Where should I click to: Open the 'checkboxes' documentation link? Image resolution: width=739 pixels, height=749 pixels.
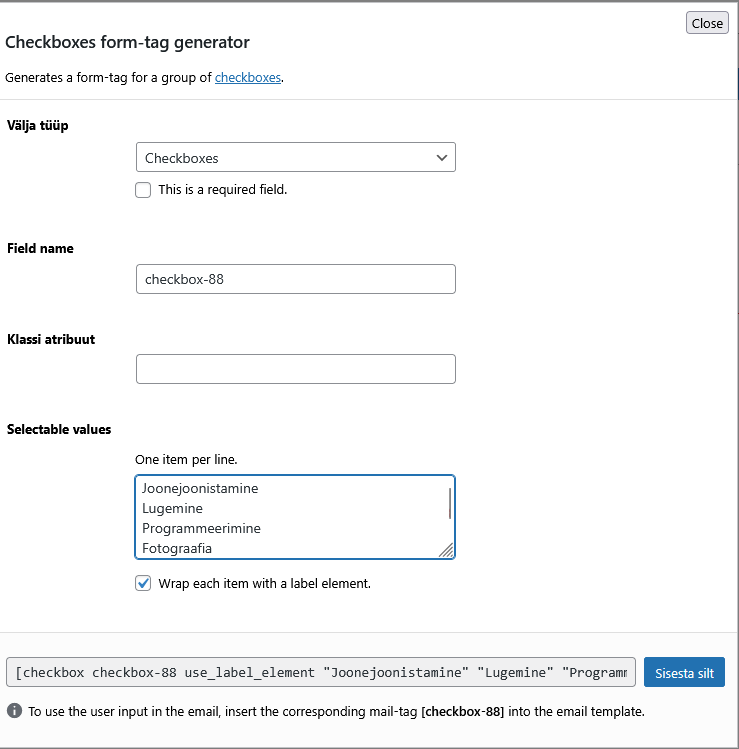click(248, 77)
